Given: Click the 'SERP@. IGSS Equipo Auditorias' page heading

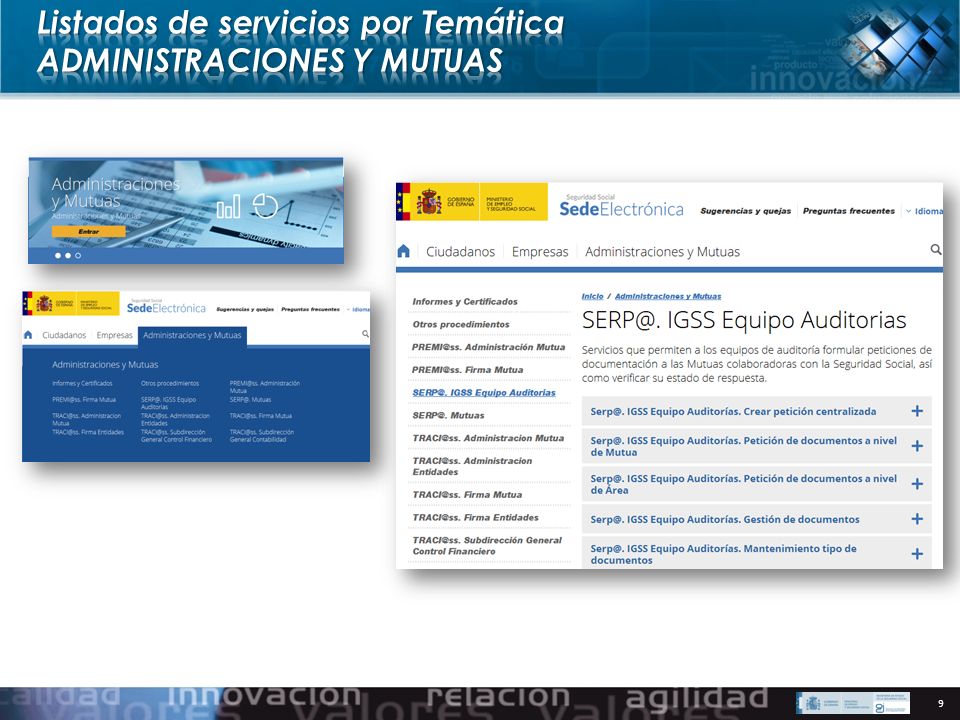Looking at the screenshot, I should click(x=744, y=320).
